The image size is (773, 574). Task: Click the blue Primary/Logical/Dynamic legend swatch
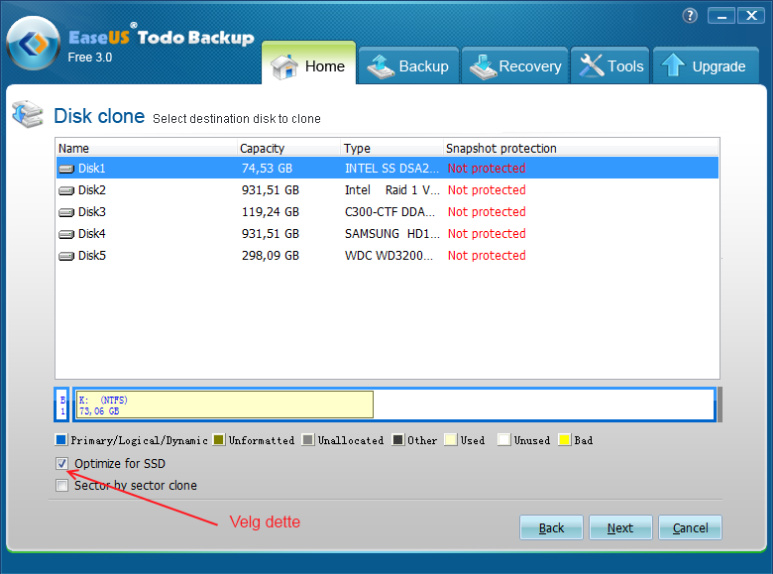click(61, 440)
